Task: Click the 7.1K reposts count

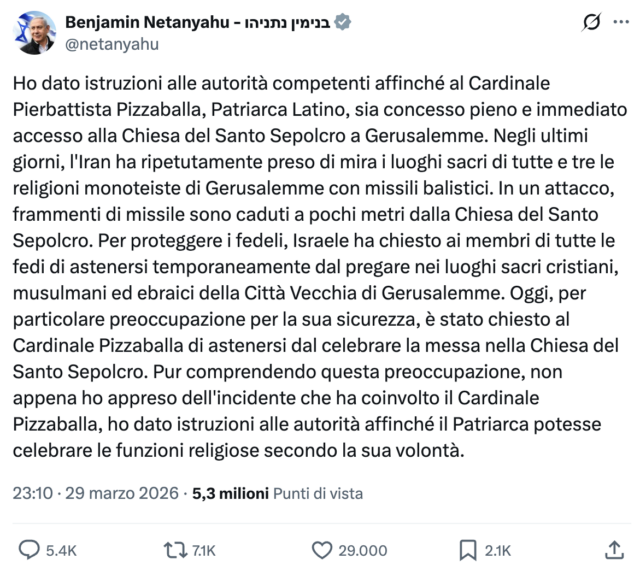Action: (205, 548)
